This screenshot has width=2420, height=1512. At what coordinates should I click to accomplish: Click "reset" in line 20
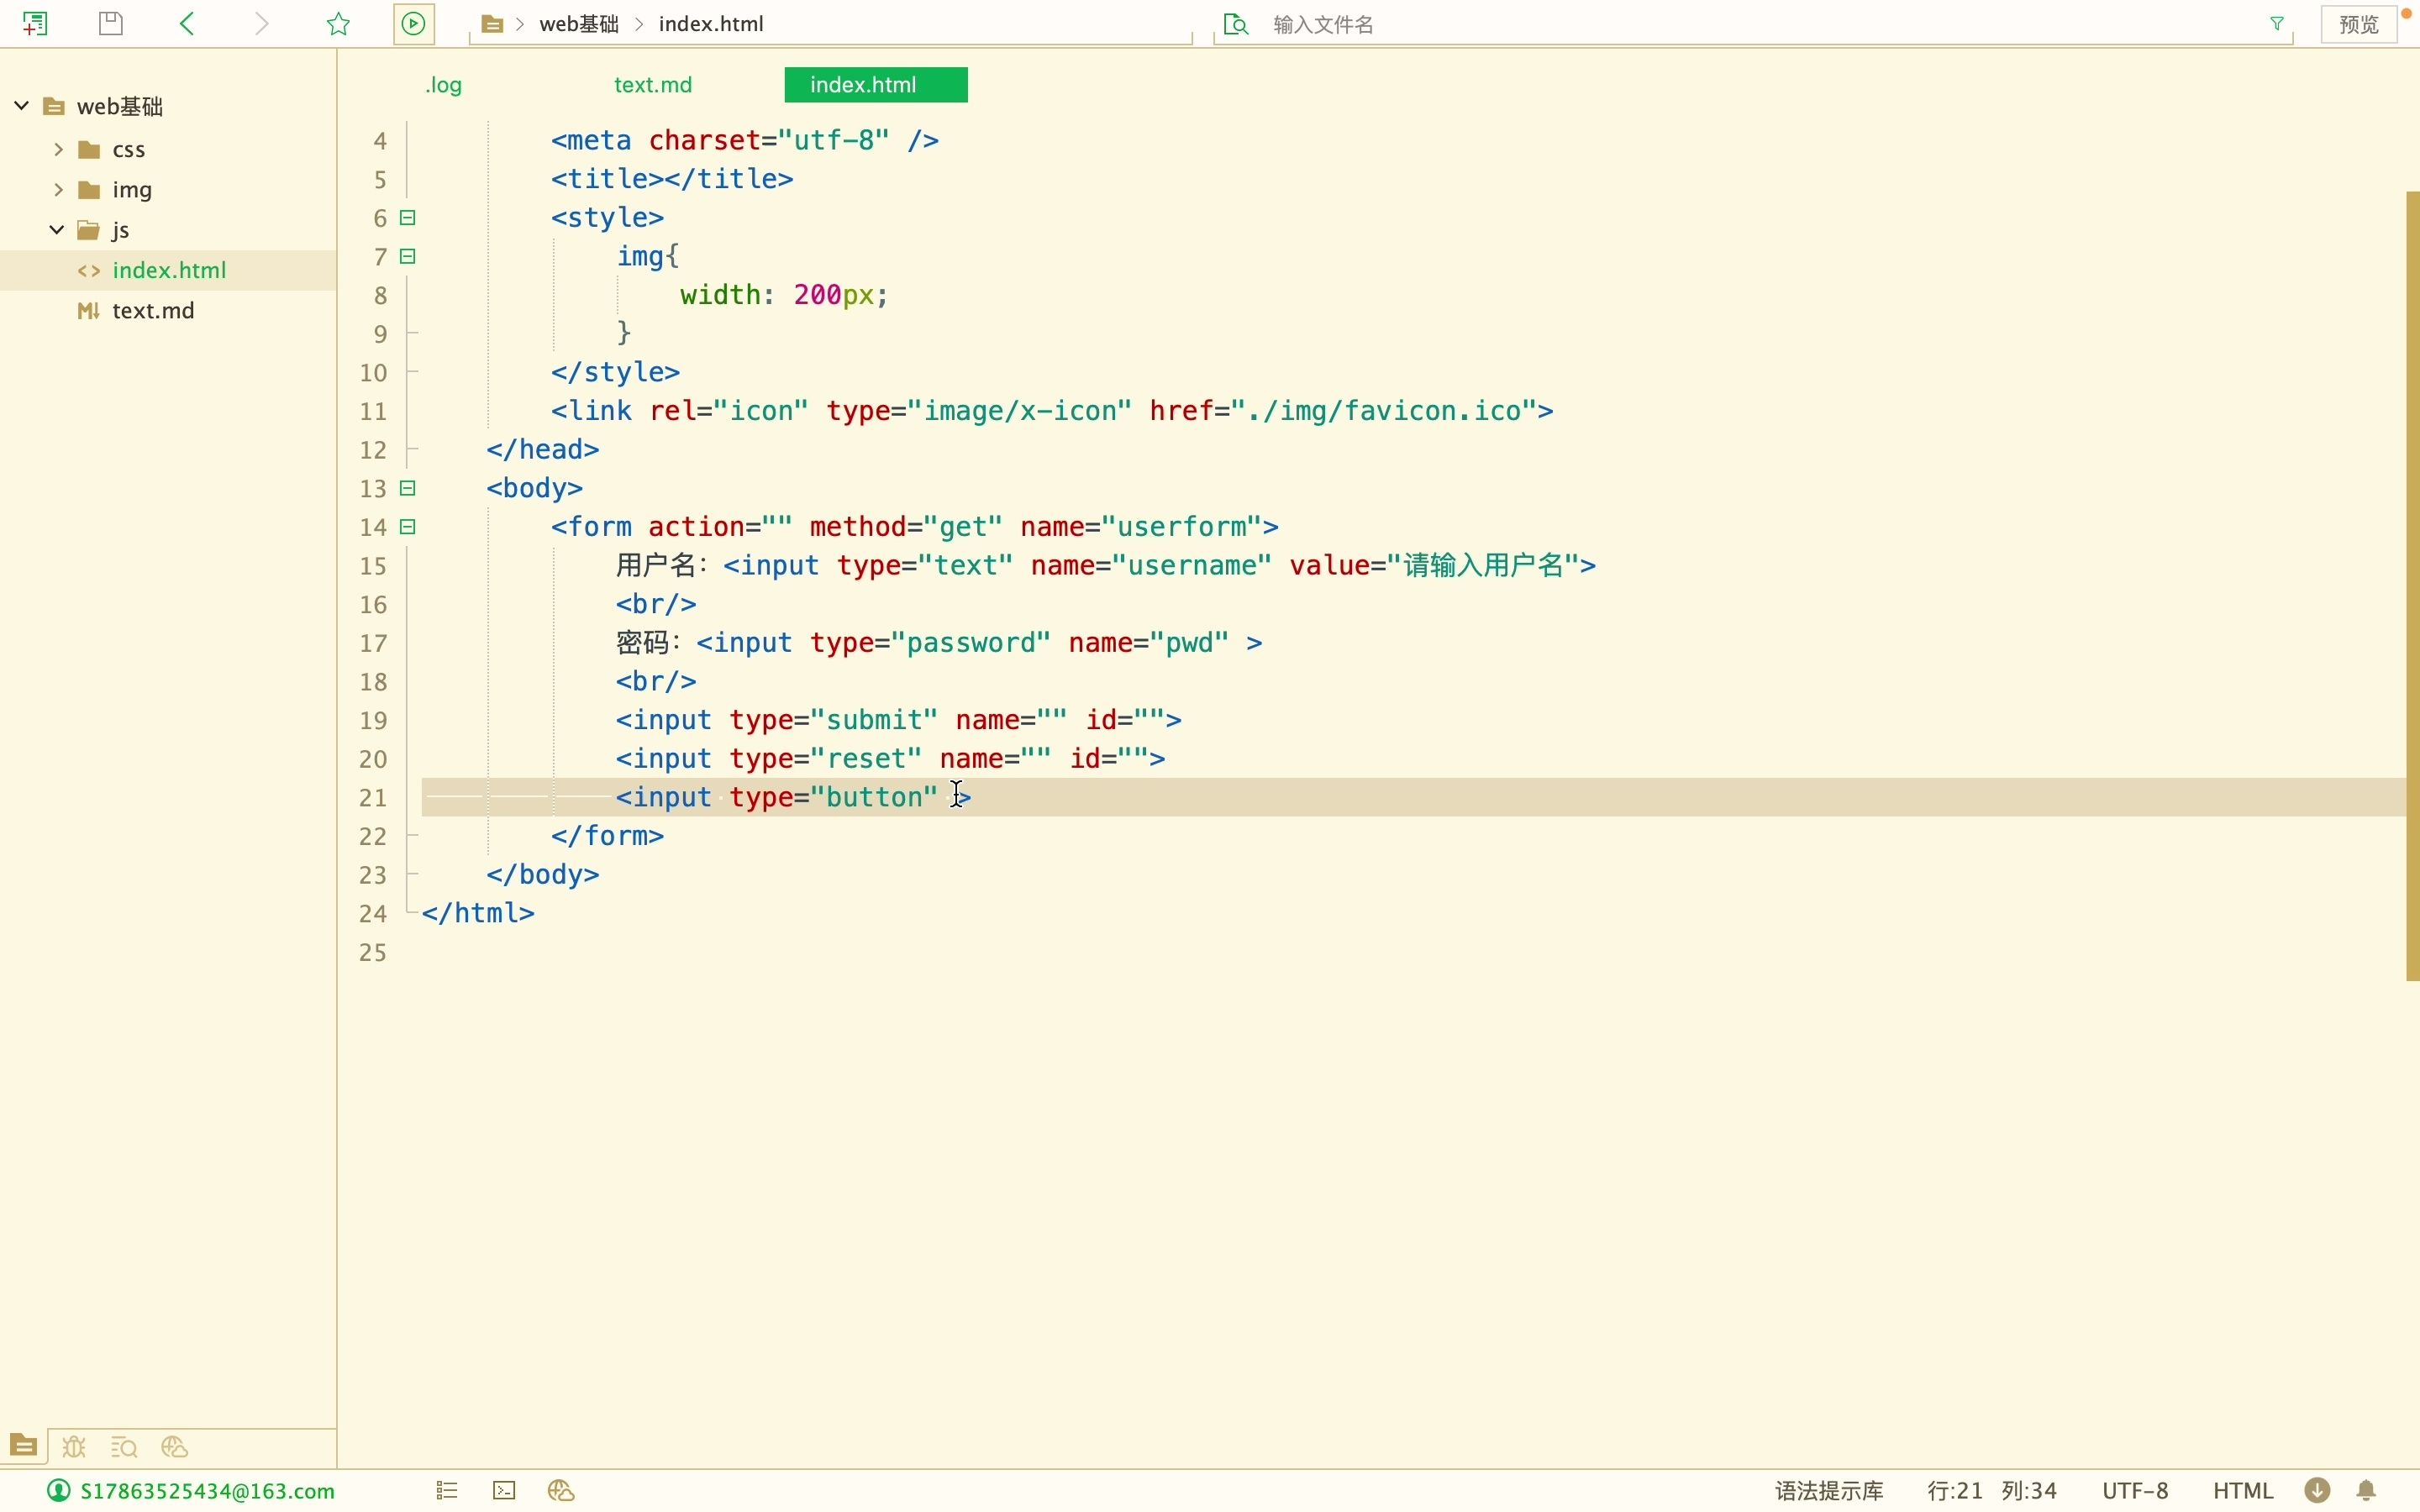tap(865, 759)
